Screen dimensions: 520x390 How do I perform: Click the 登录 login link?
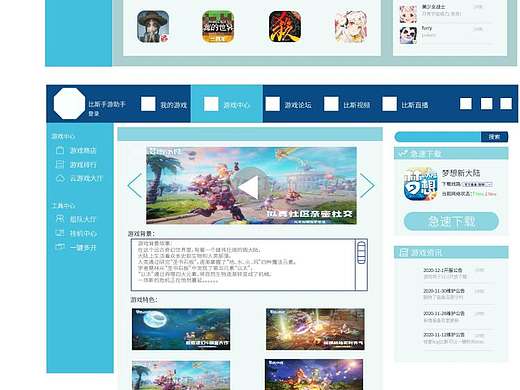94,114
